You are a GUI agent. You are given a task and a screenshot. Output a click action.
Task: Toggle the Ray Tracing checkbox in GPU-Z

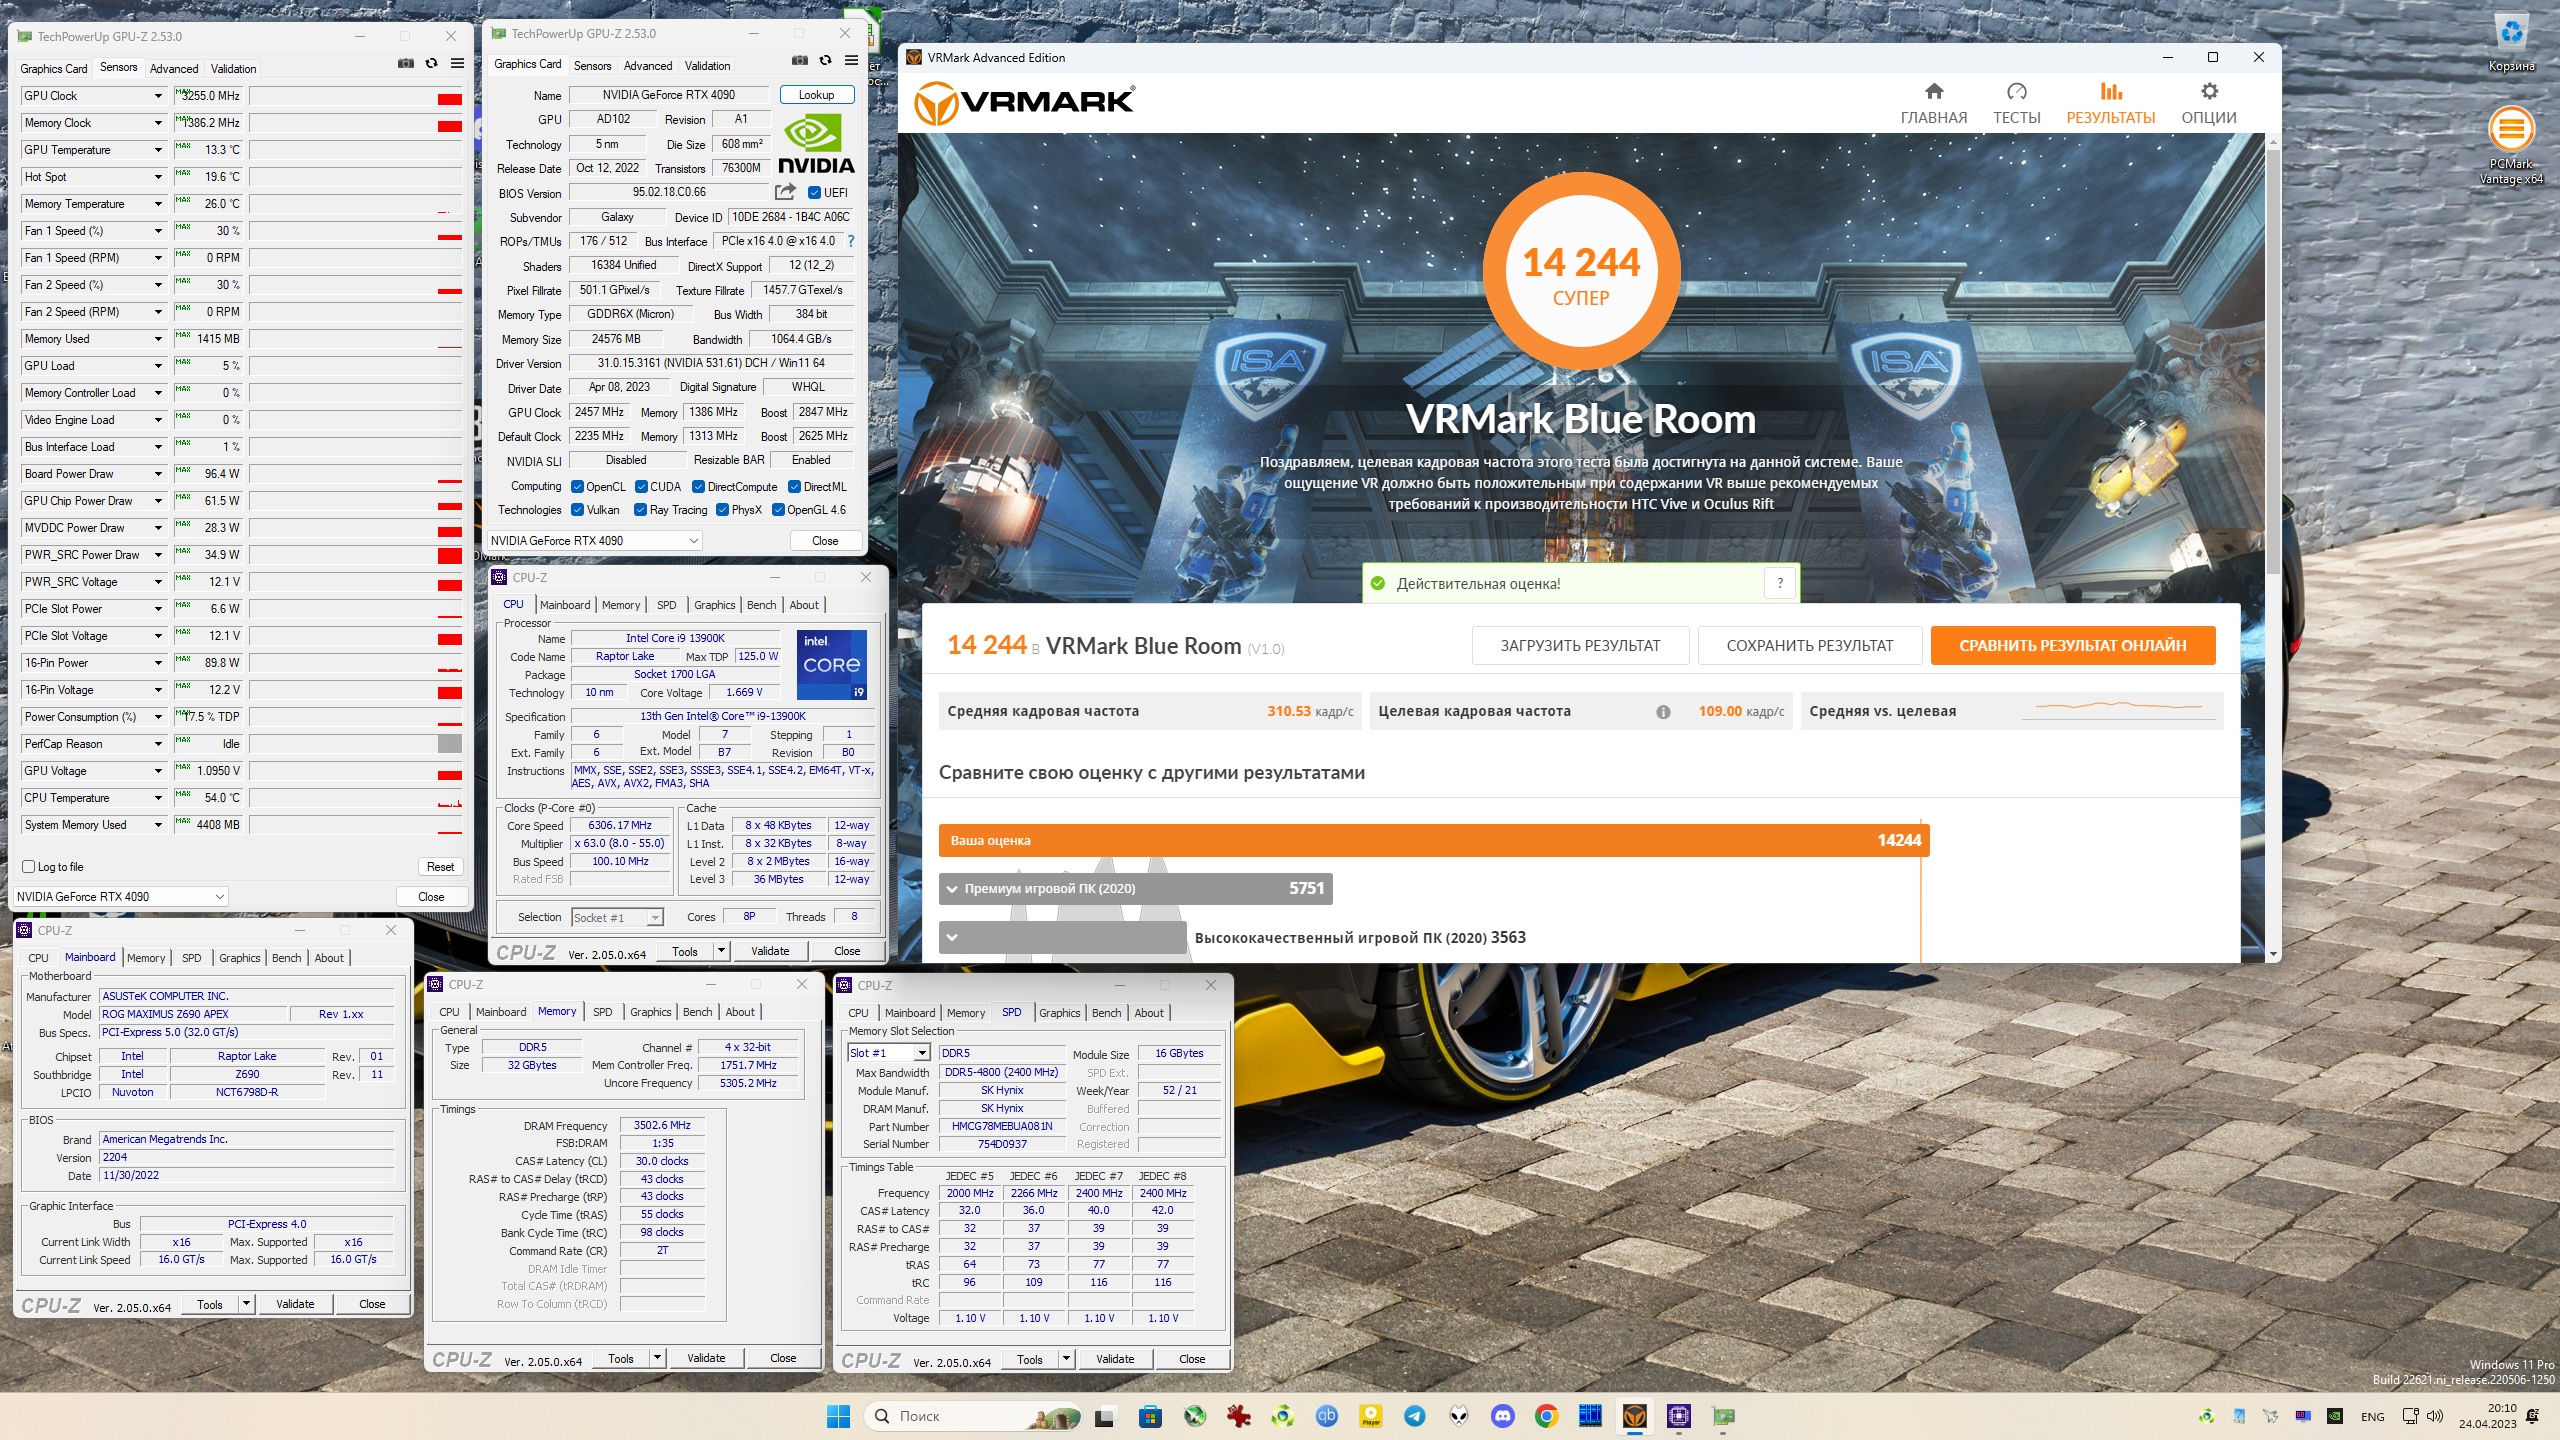640,510
